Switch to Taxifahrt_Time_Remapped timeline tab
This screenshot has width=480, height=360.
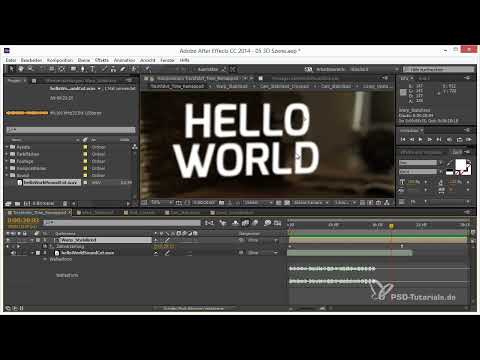tap(39, 212)
